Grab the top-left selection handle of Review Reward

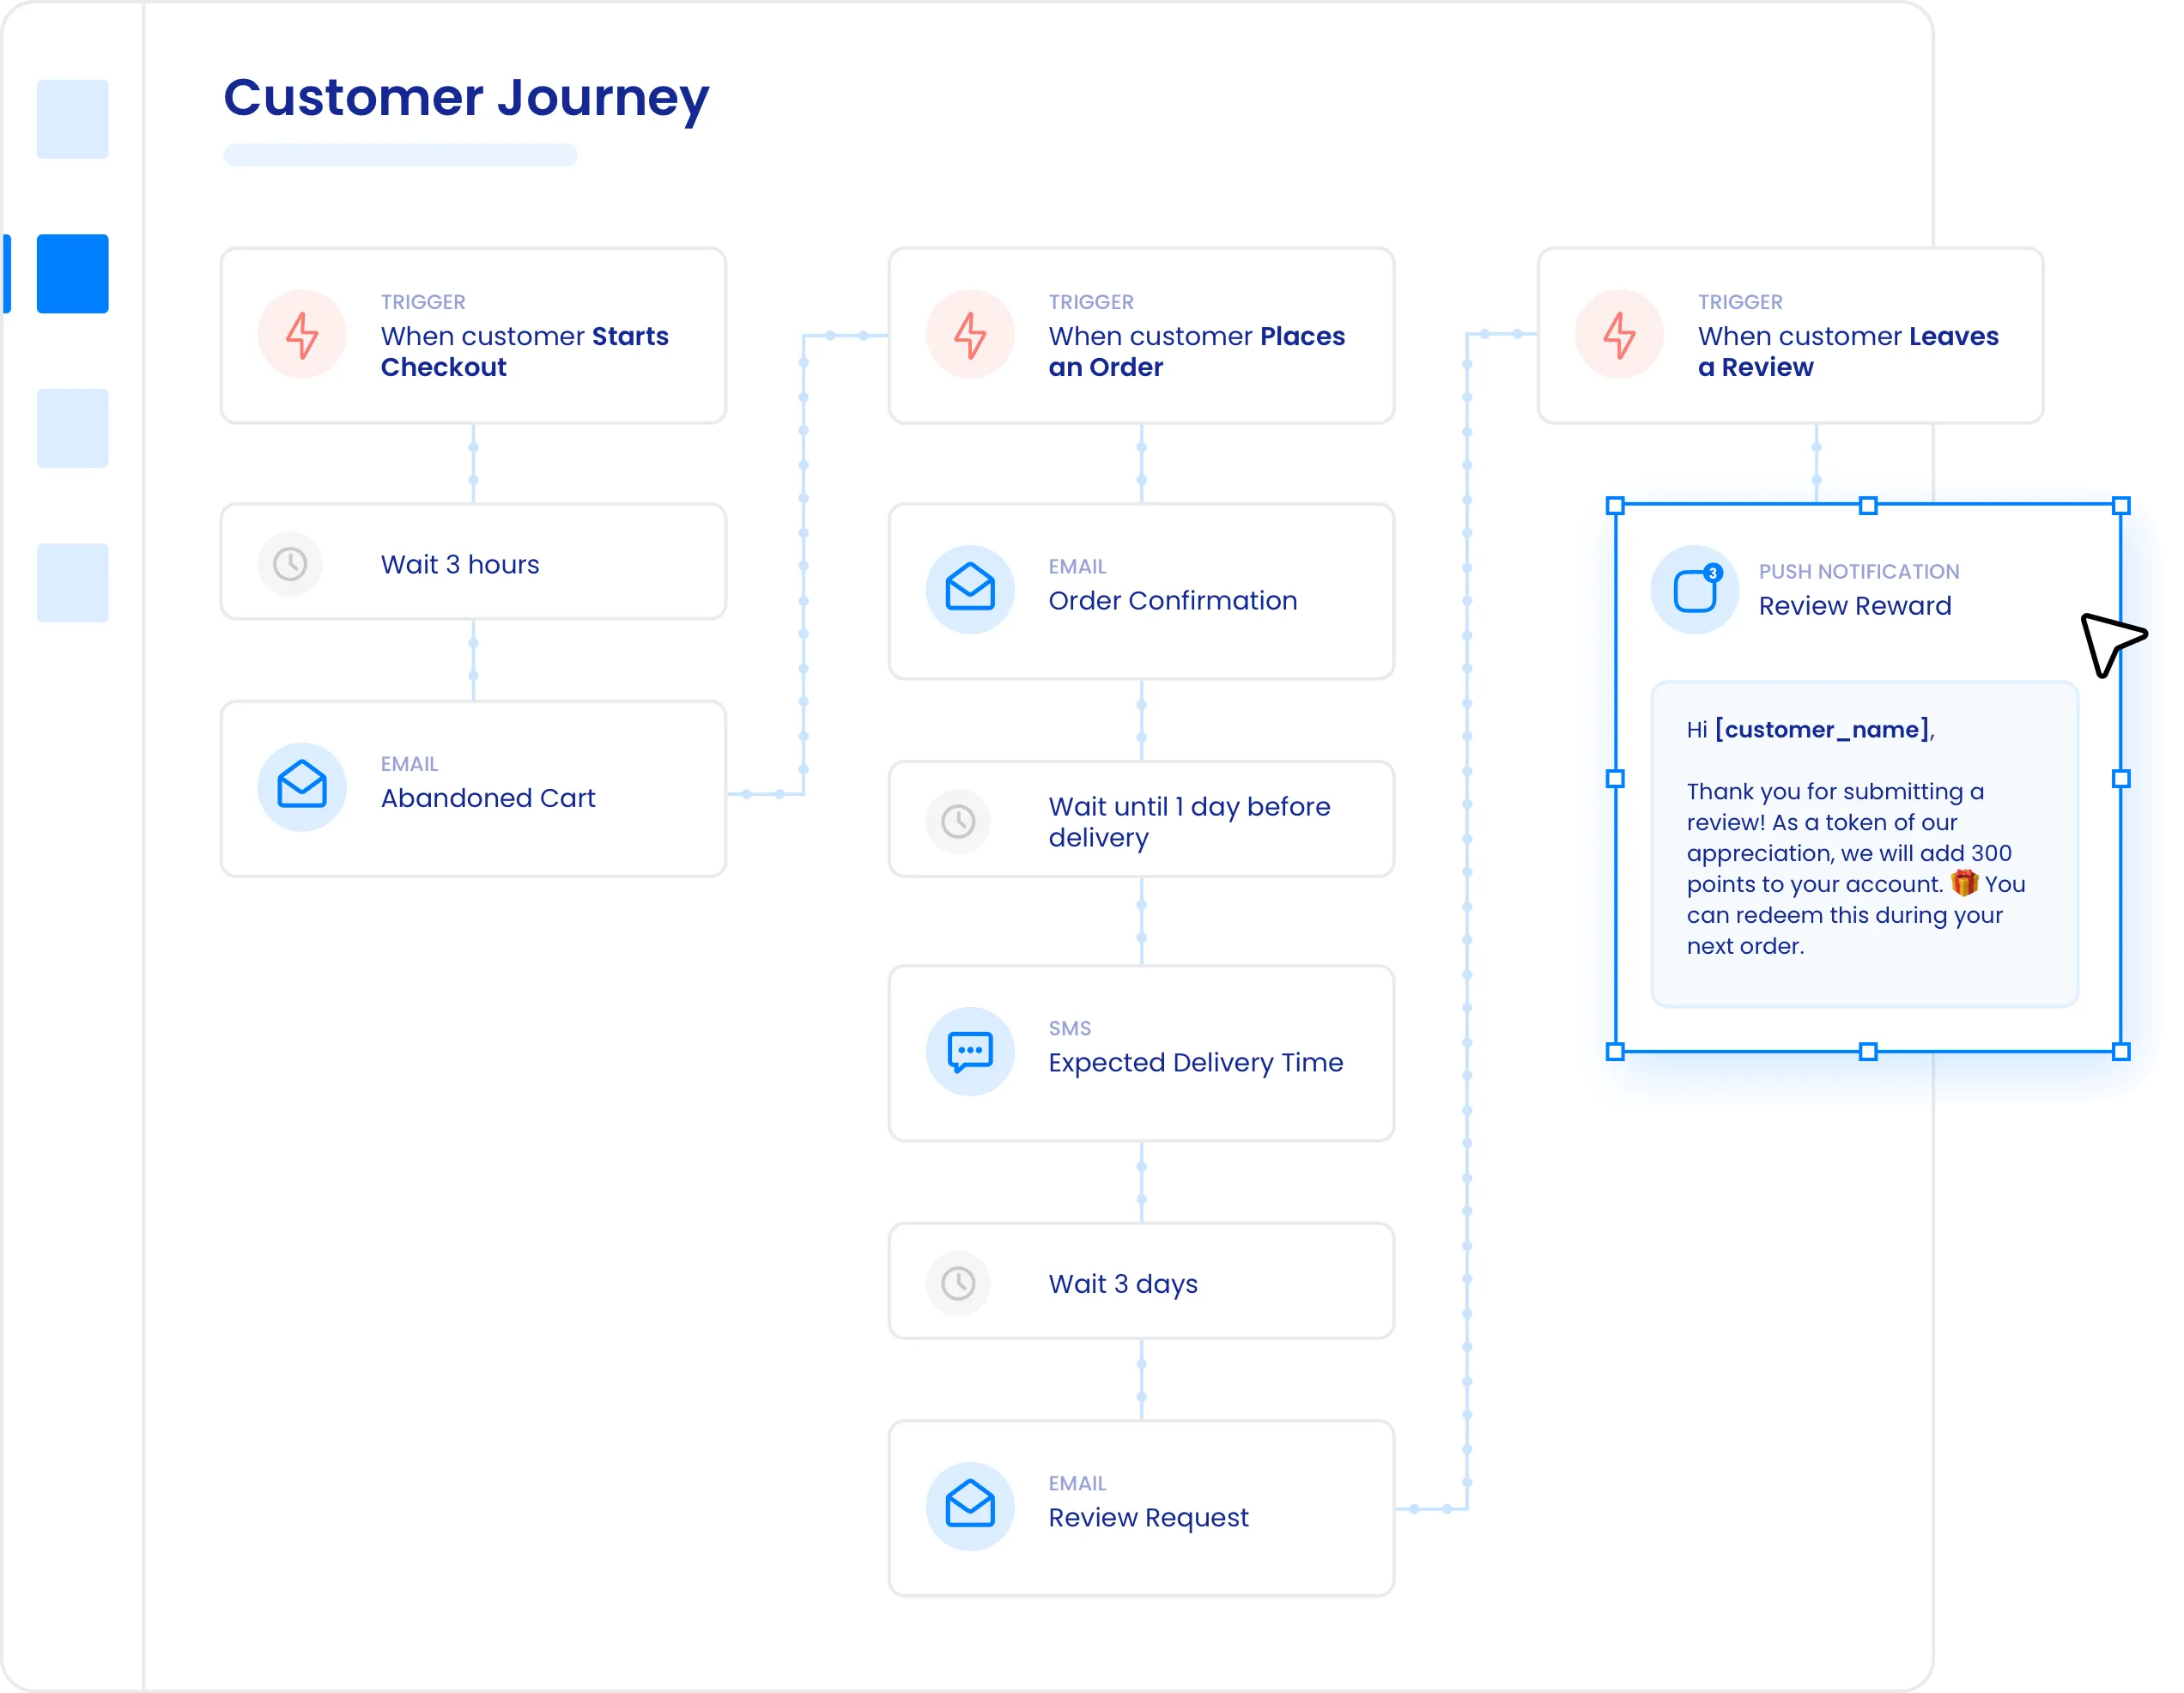coord(1615,506)
